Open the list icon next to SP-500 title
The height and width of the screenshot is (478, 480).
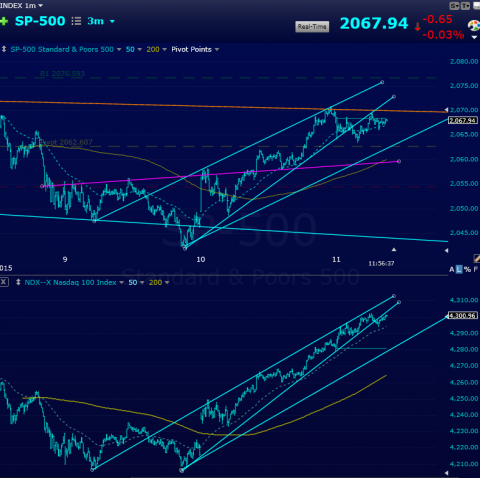(x=76, y=21)
